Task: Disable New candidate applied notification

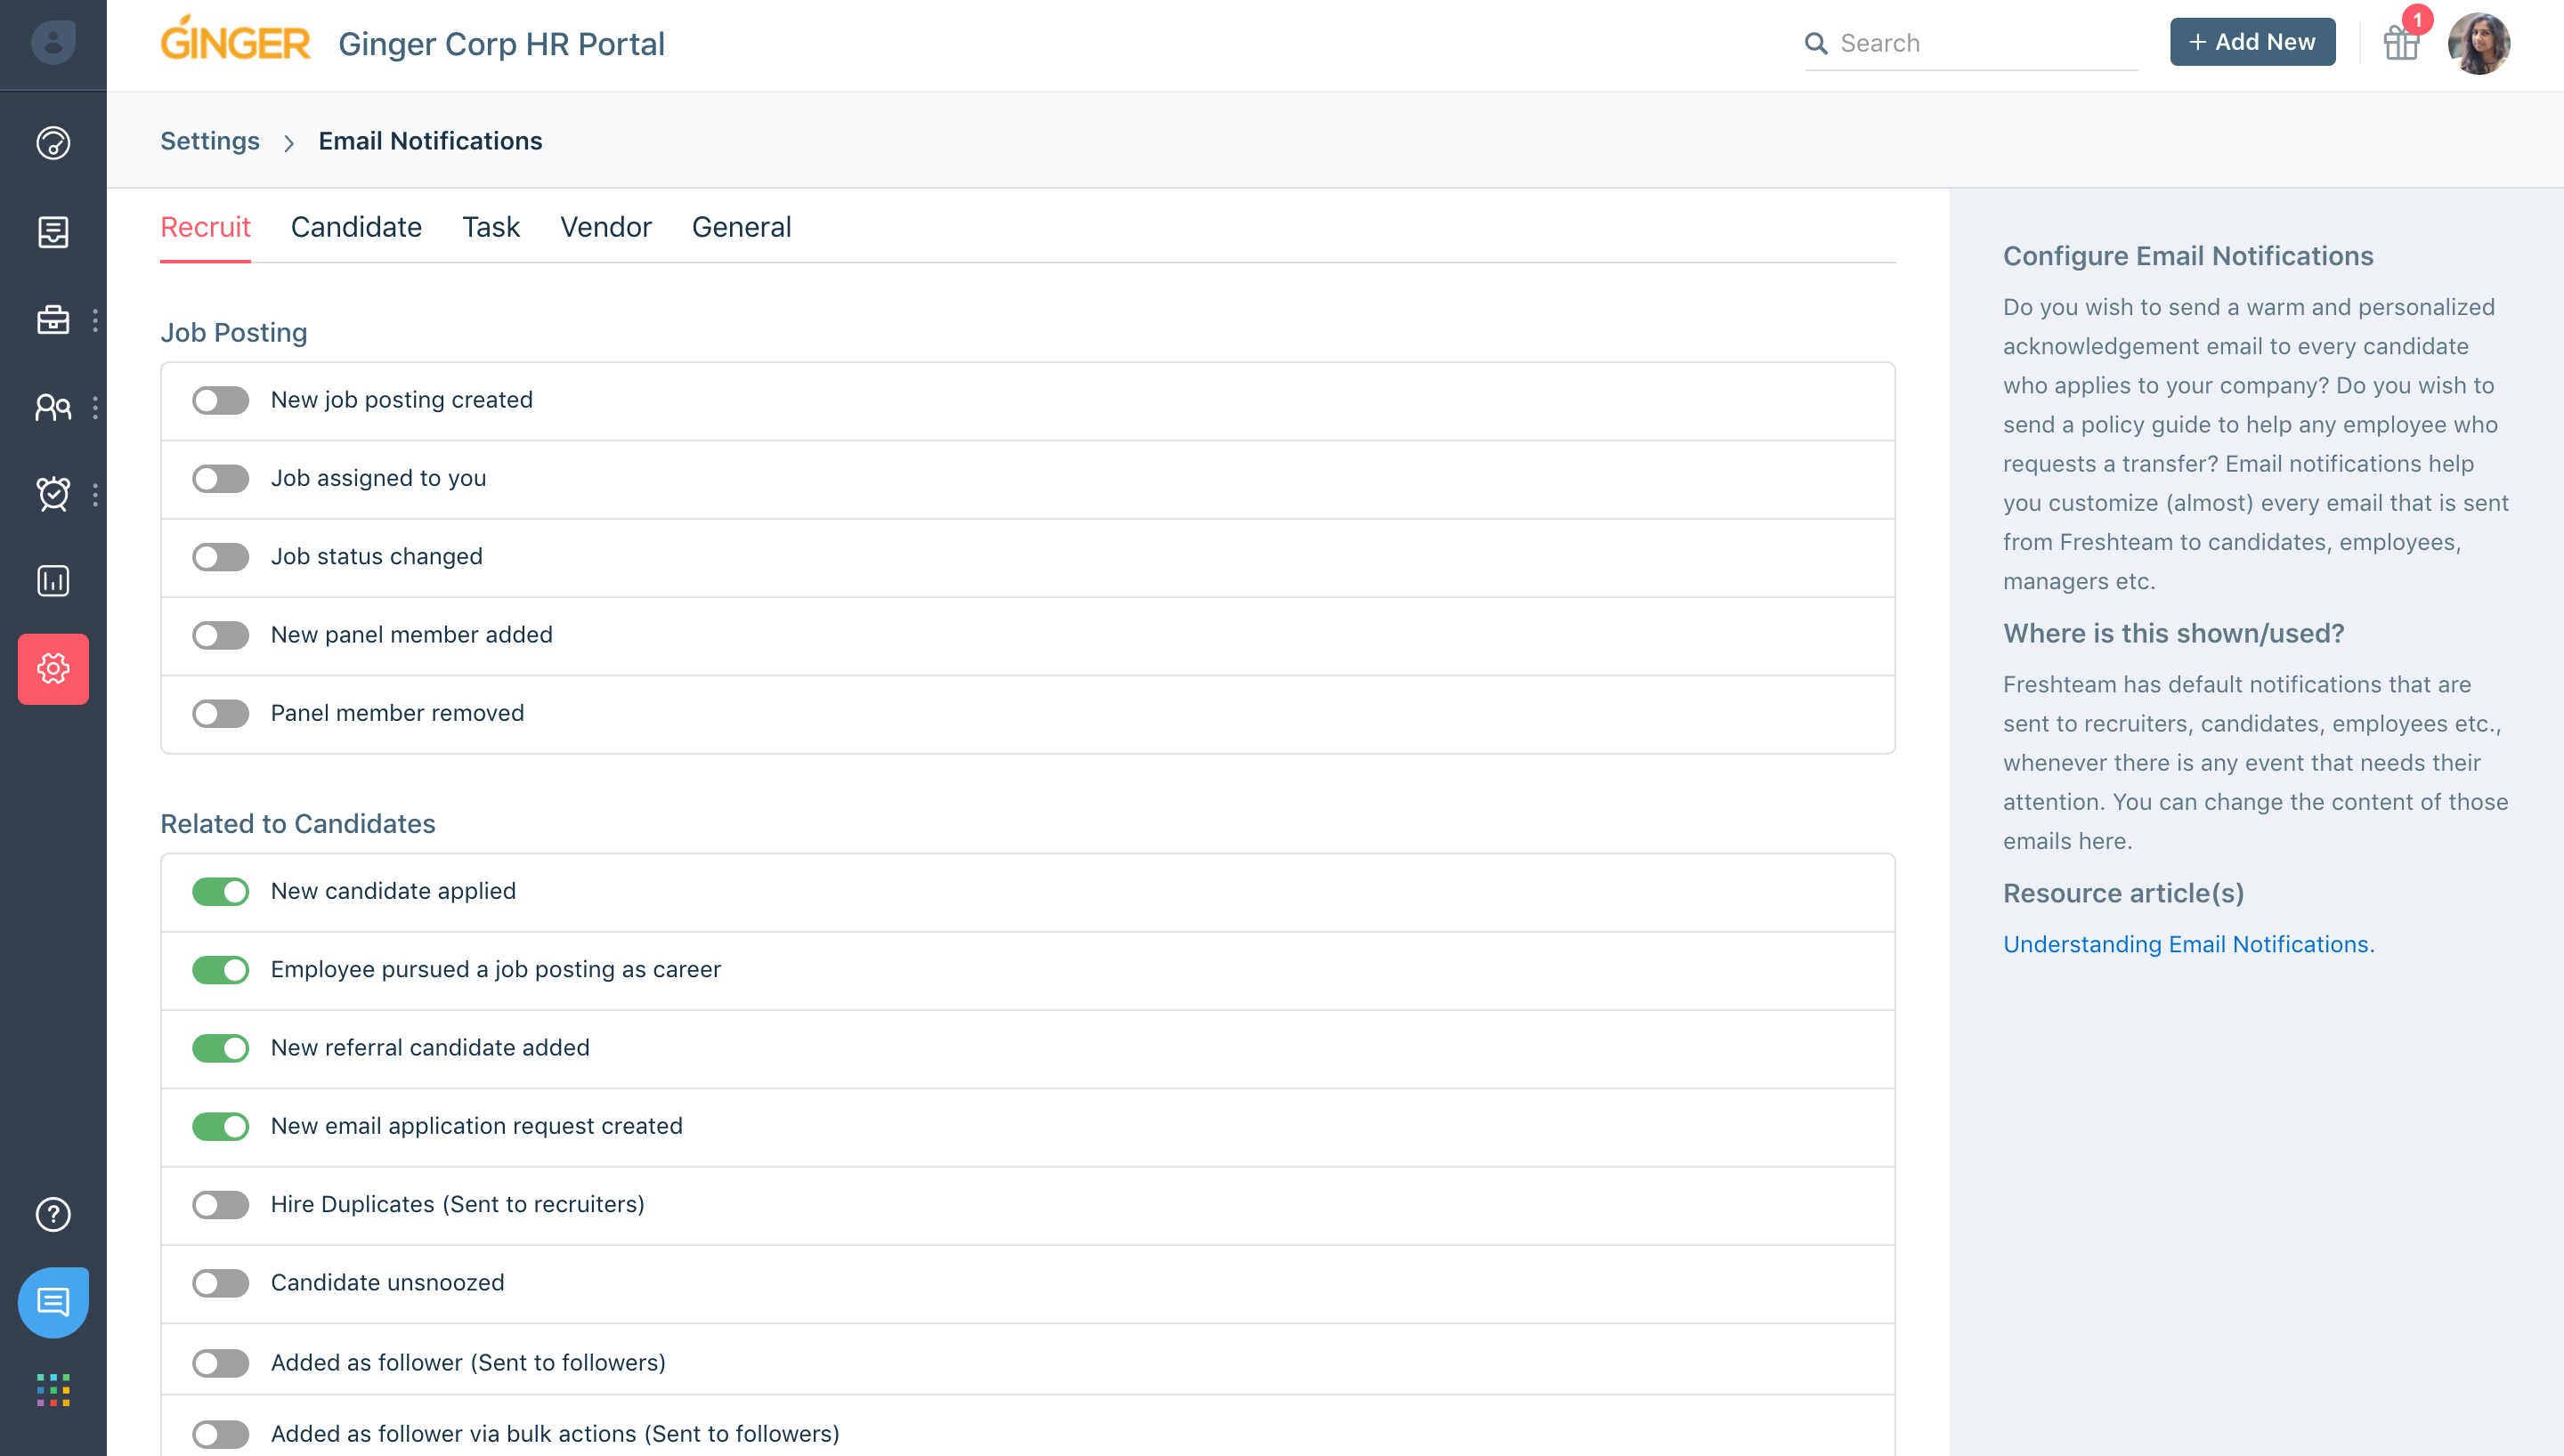Action: (x=220, y=892)
